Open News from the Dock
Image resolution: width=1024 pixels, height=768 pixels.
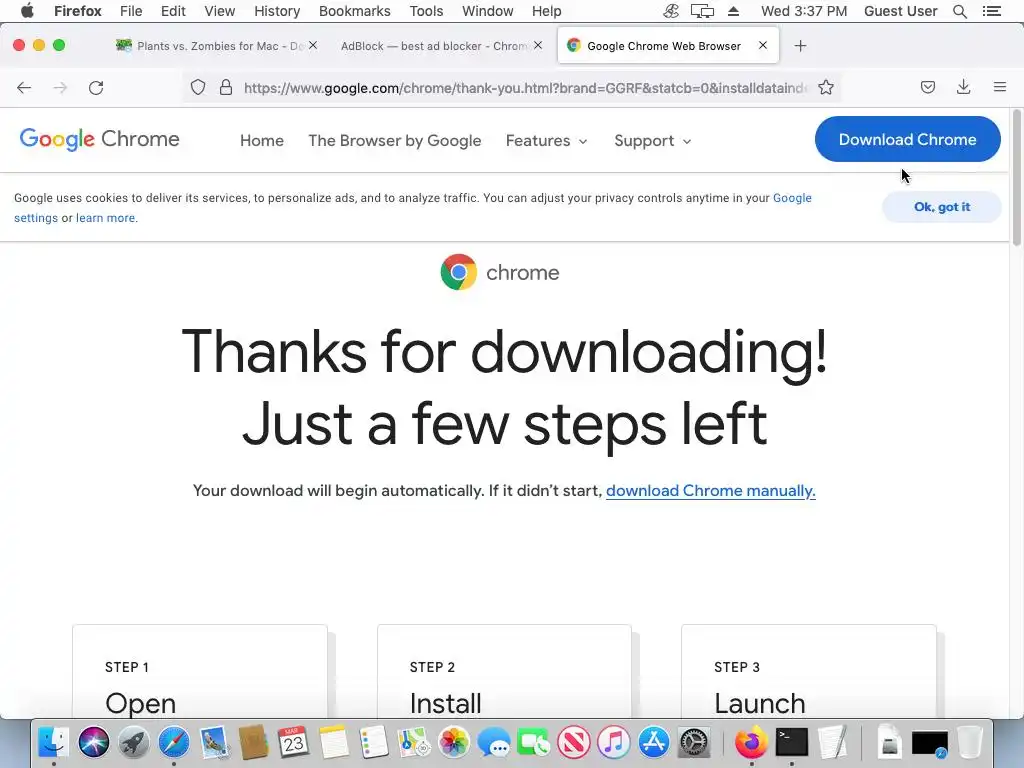pyautogui.click(x=573, y=743)
